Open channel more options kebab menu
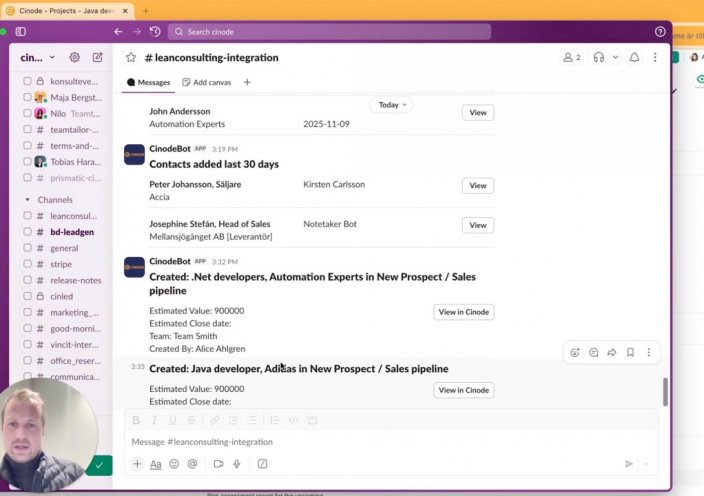The width and height of the screenshot is (704, 496). pos(655,57)
